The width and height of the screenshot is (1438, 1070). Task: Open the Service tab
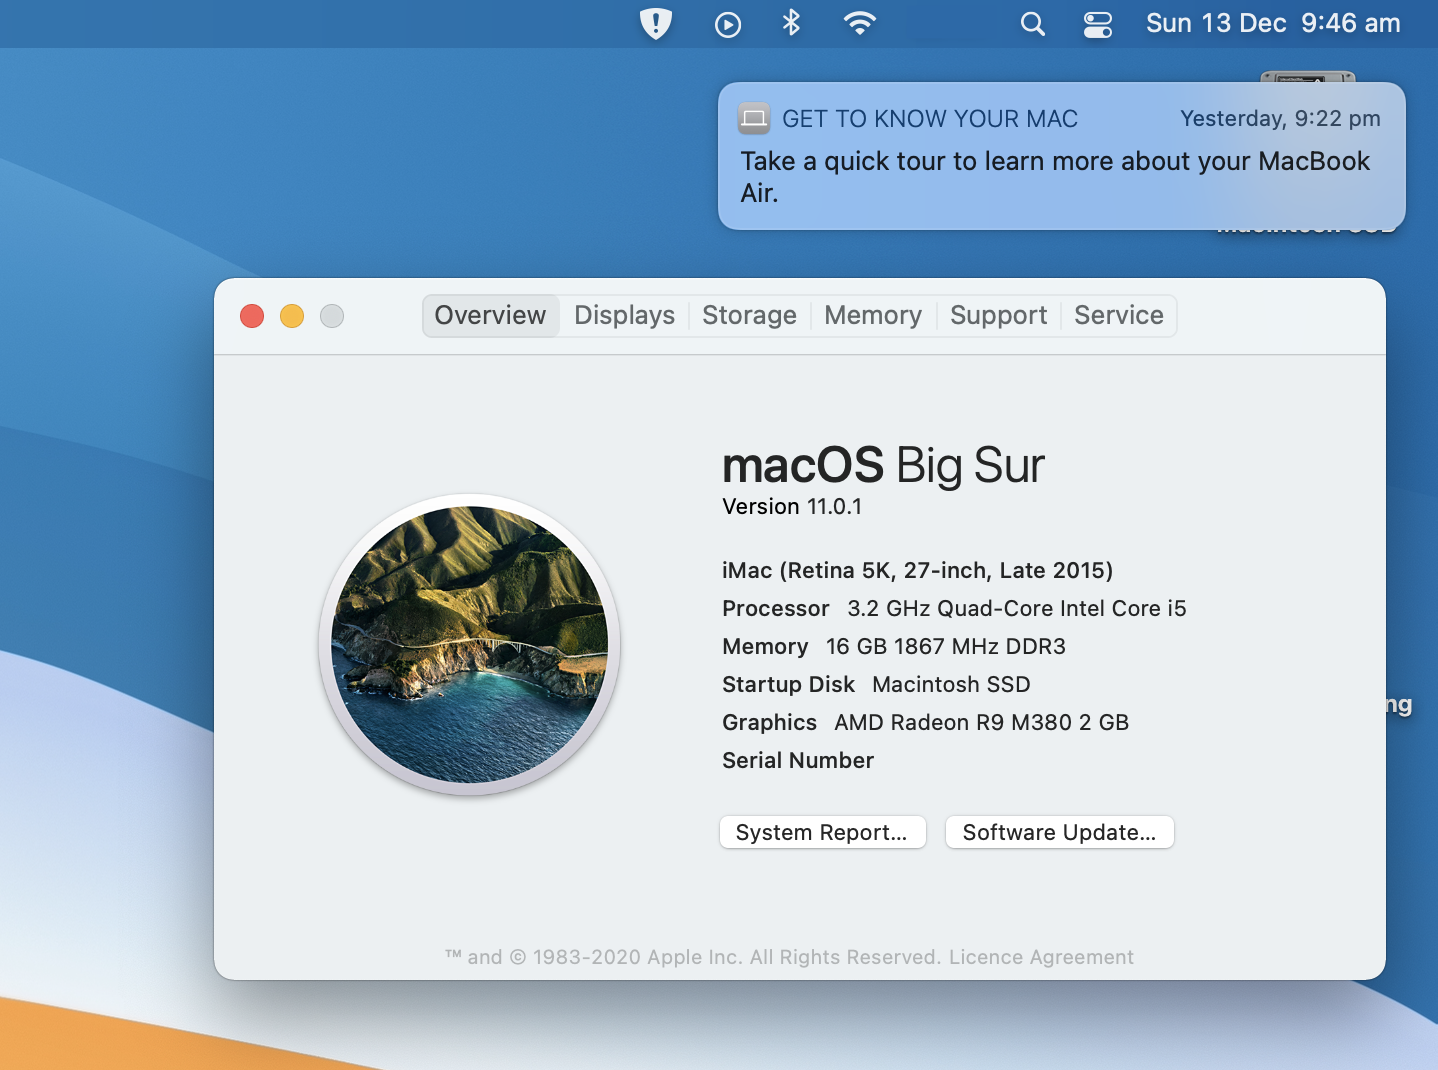tap(1119, 316)
